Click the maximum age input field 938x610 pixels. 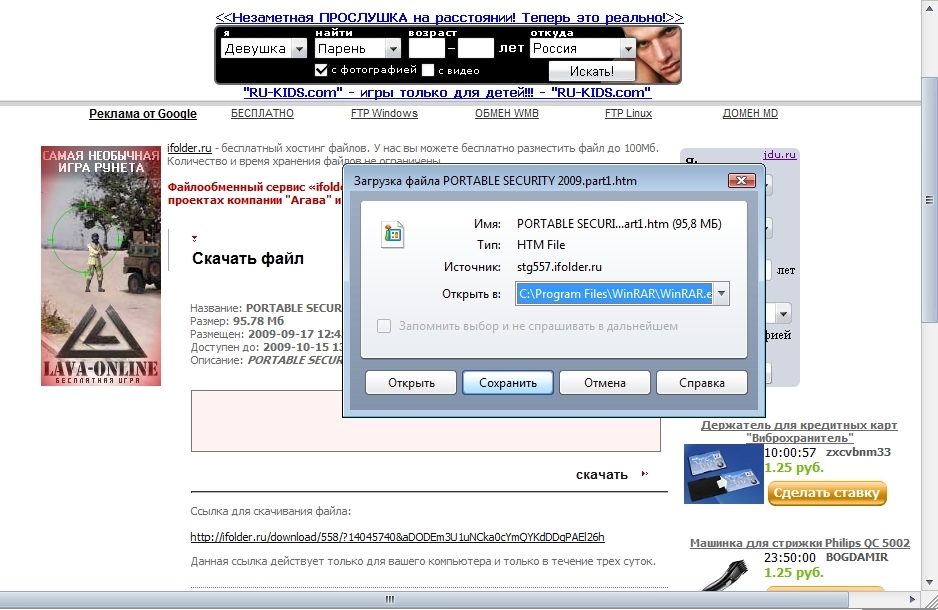coord(476,48)
